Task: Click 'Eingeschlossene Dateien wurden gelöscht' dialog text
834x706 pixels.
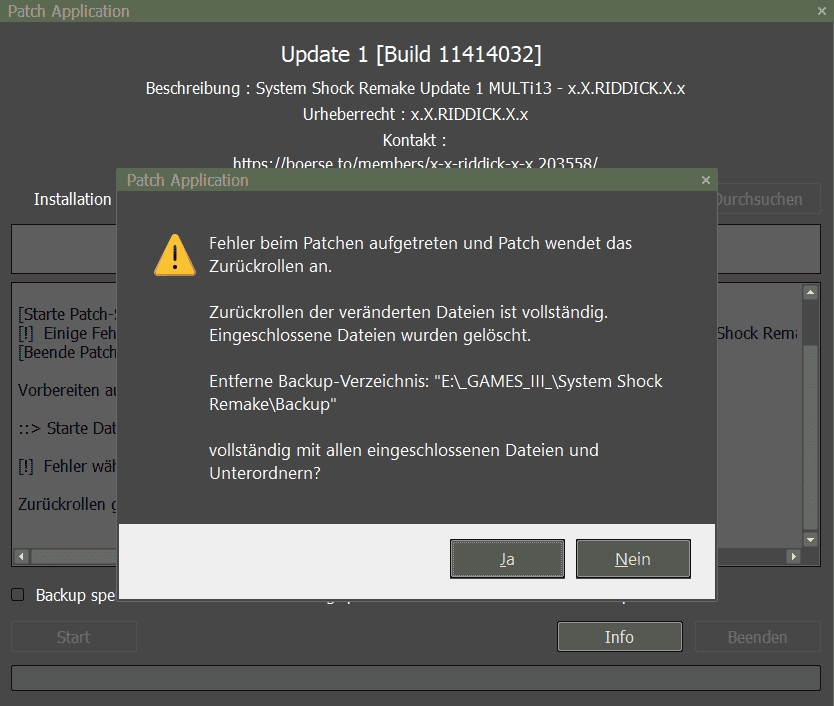Action: (370, 336)
